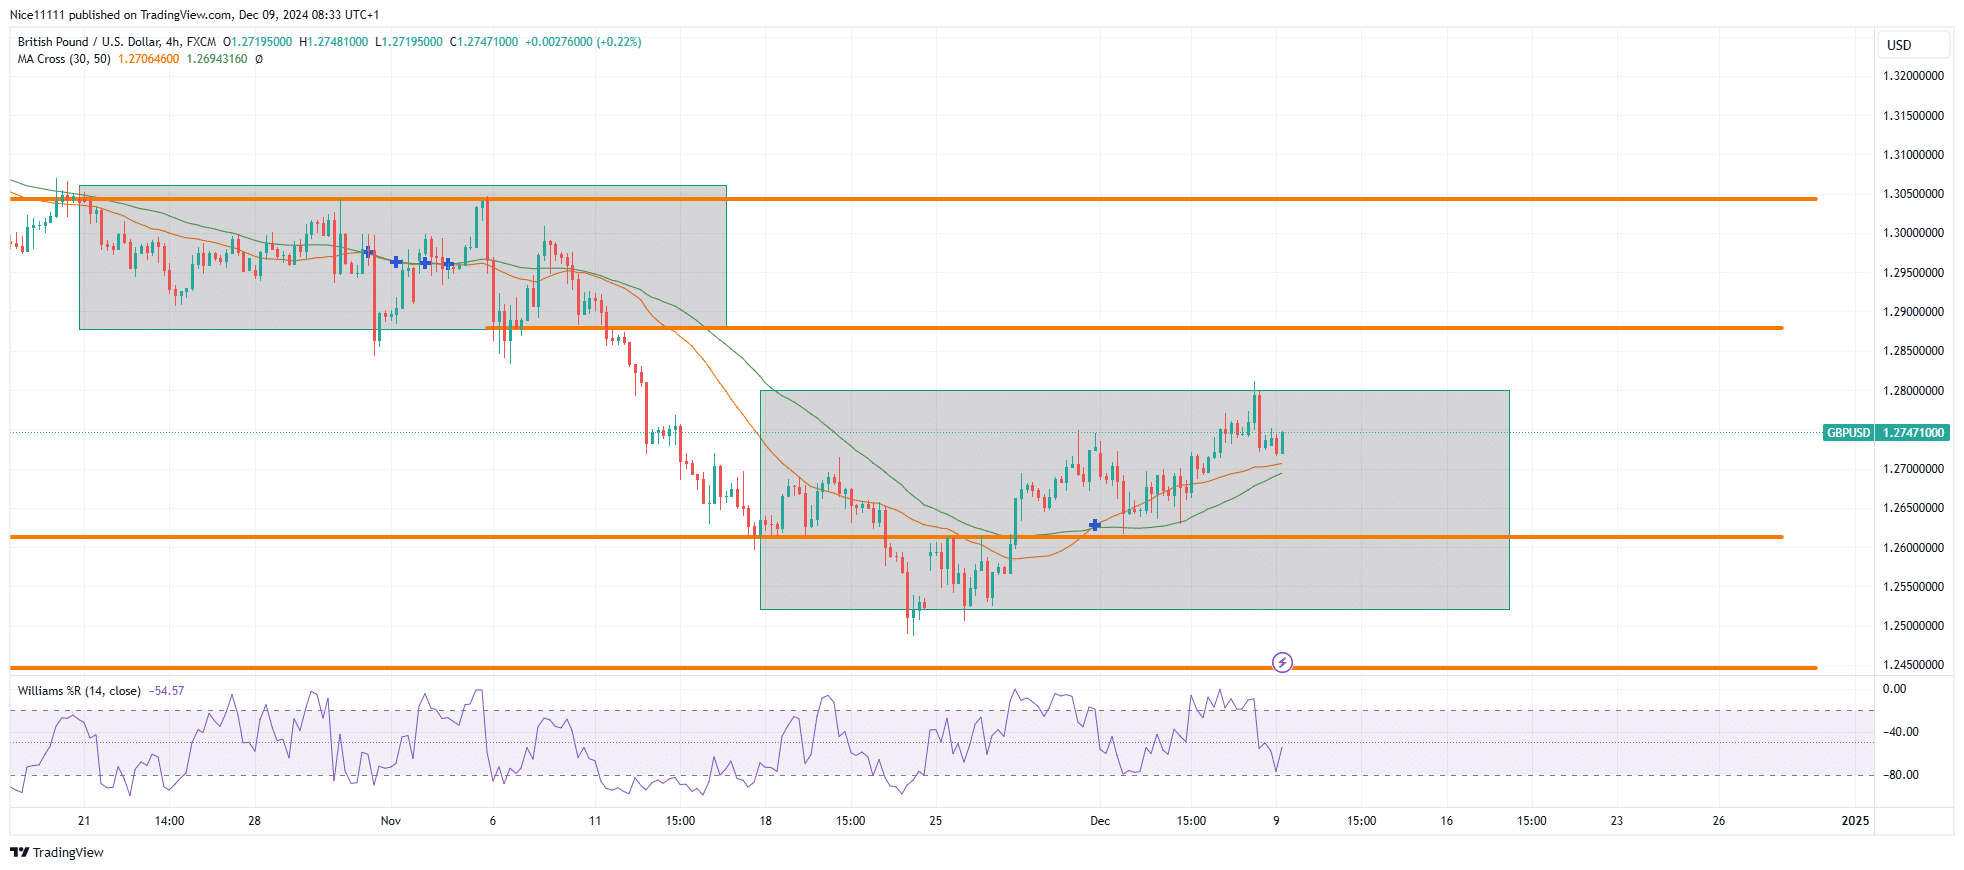The height and width of the screenshot is (870, 1964).
Task: Click the MA value 1.27064600 in orange
Action: pos(149,59)
